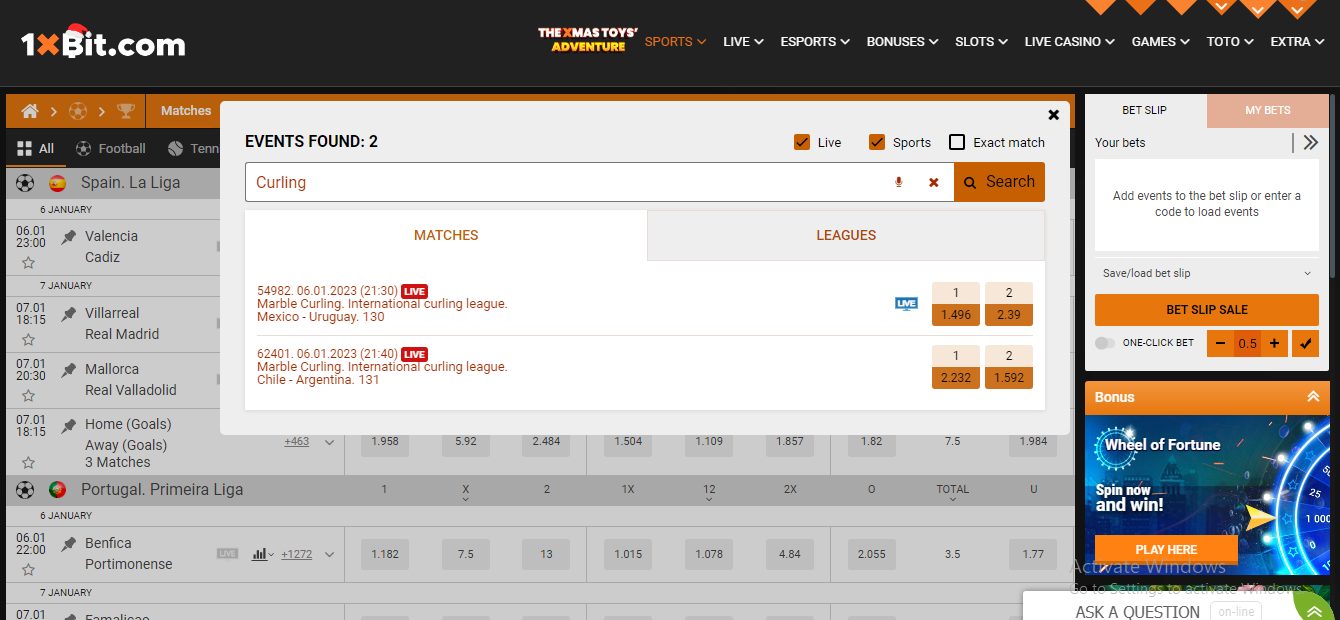
Task: Uncheck the Live search filter
Action: (x=802, y=142)
